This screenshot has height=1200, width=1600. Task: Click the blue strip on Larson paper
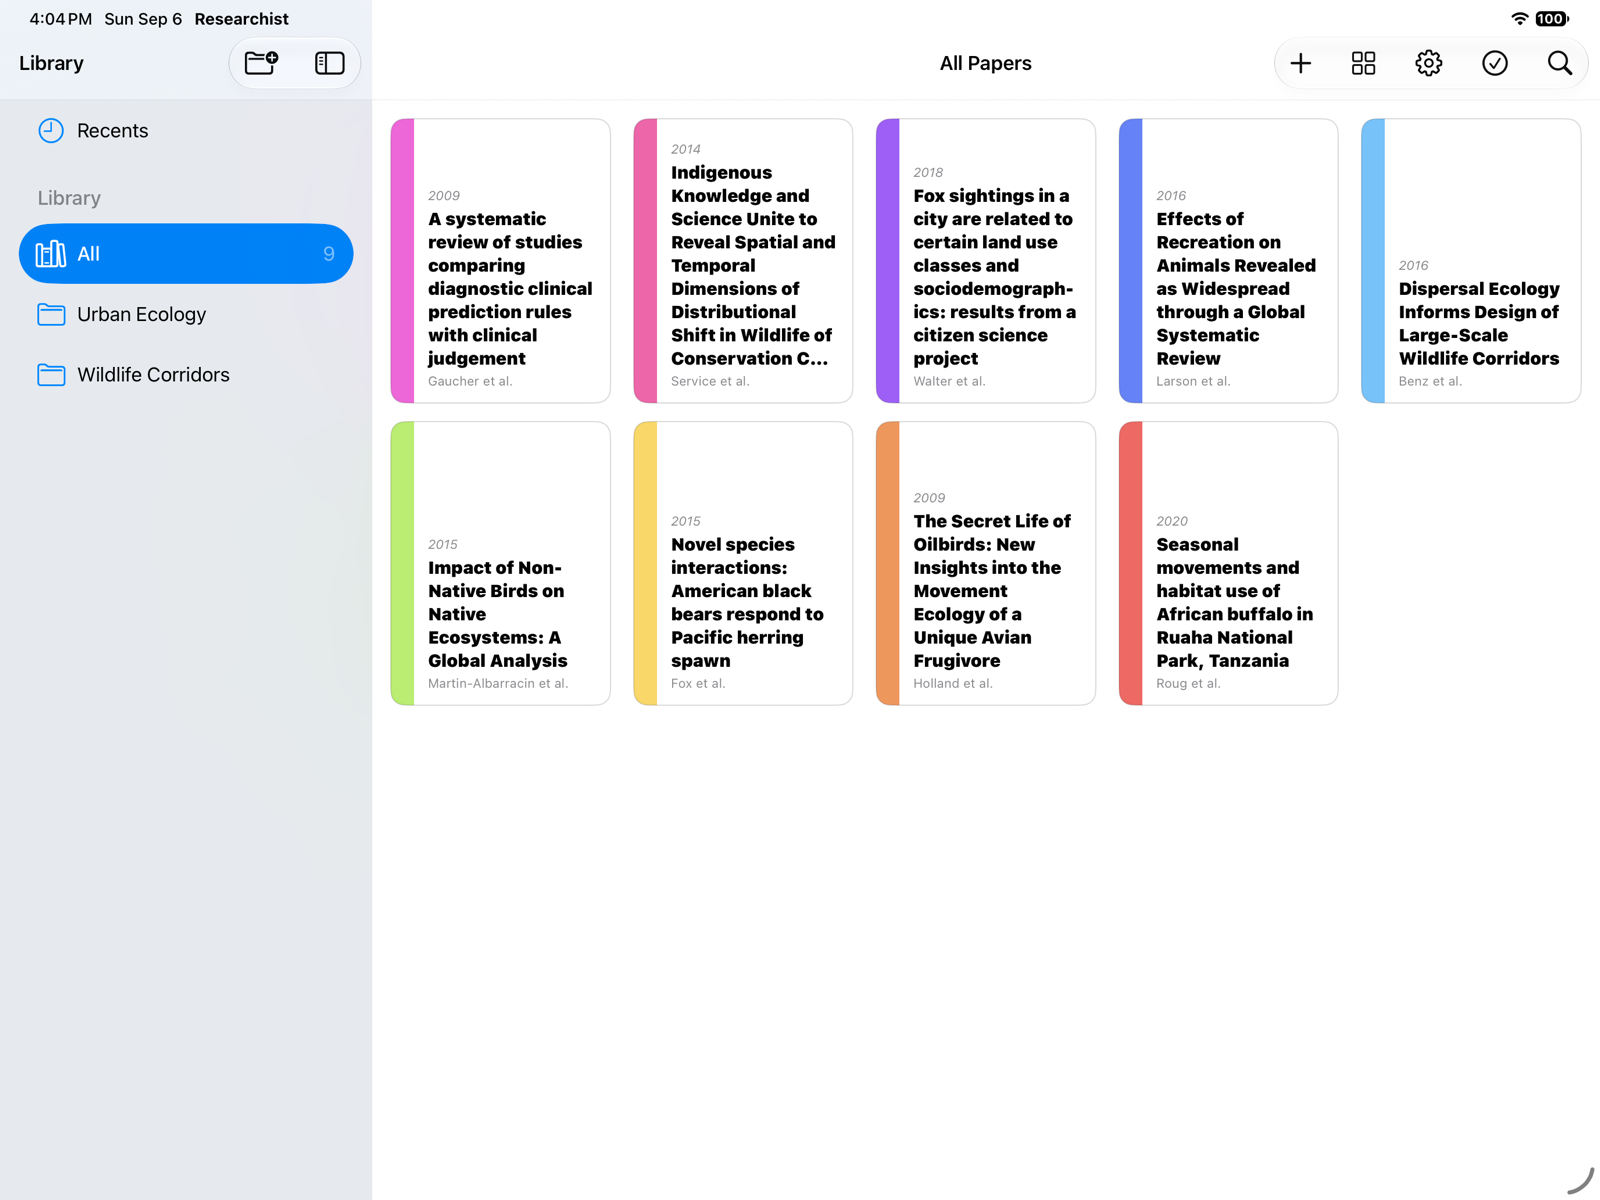pyautogui.click(x=1130, y=261)
